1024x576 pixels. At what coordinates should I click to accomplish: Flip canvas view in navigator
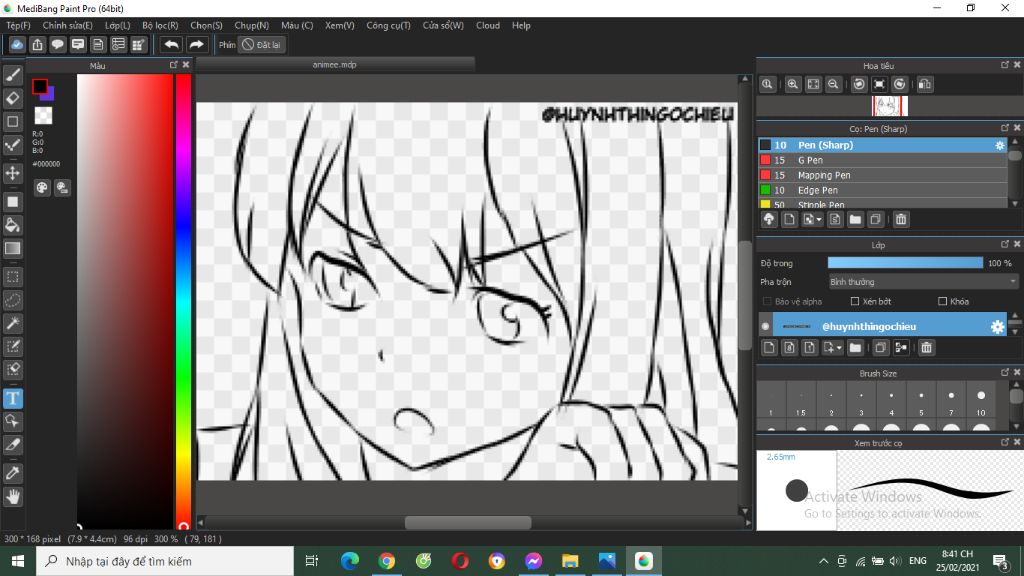925,84
